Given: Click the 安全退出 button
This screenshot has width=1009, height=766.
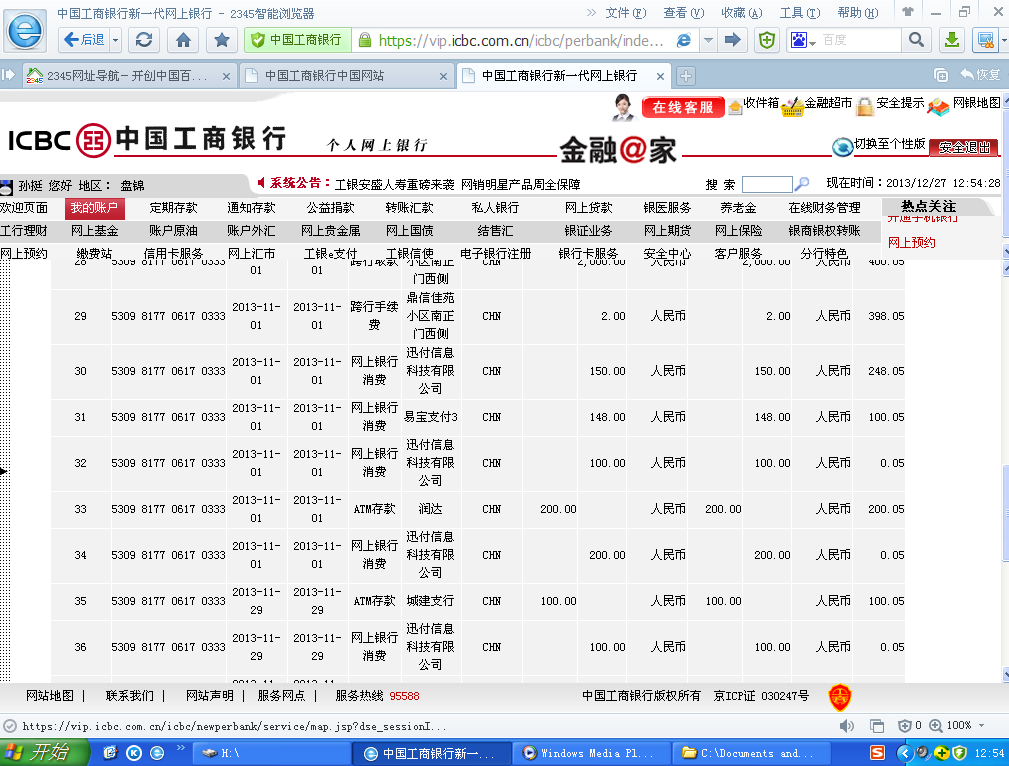Looking at the screenshot, I should point(964,147).
